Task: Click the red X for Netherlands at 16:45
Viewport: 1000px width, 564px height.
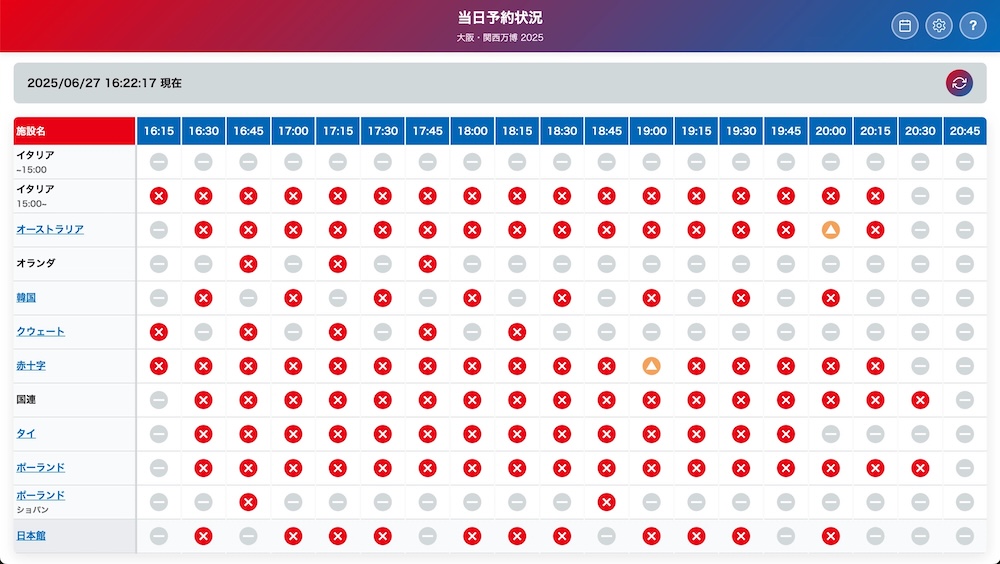Action: click(x=248, y=263)
